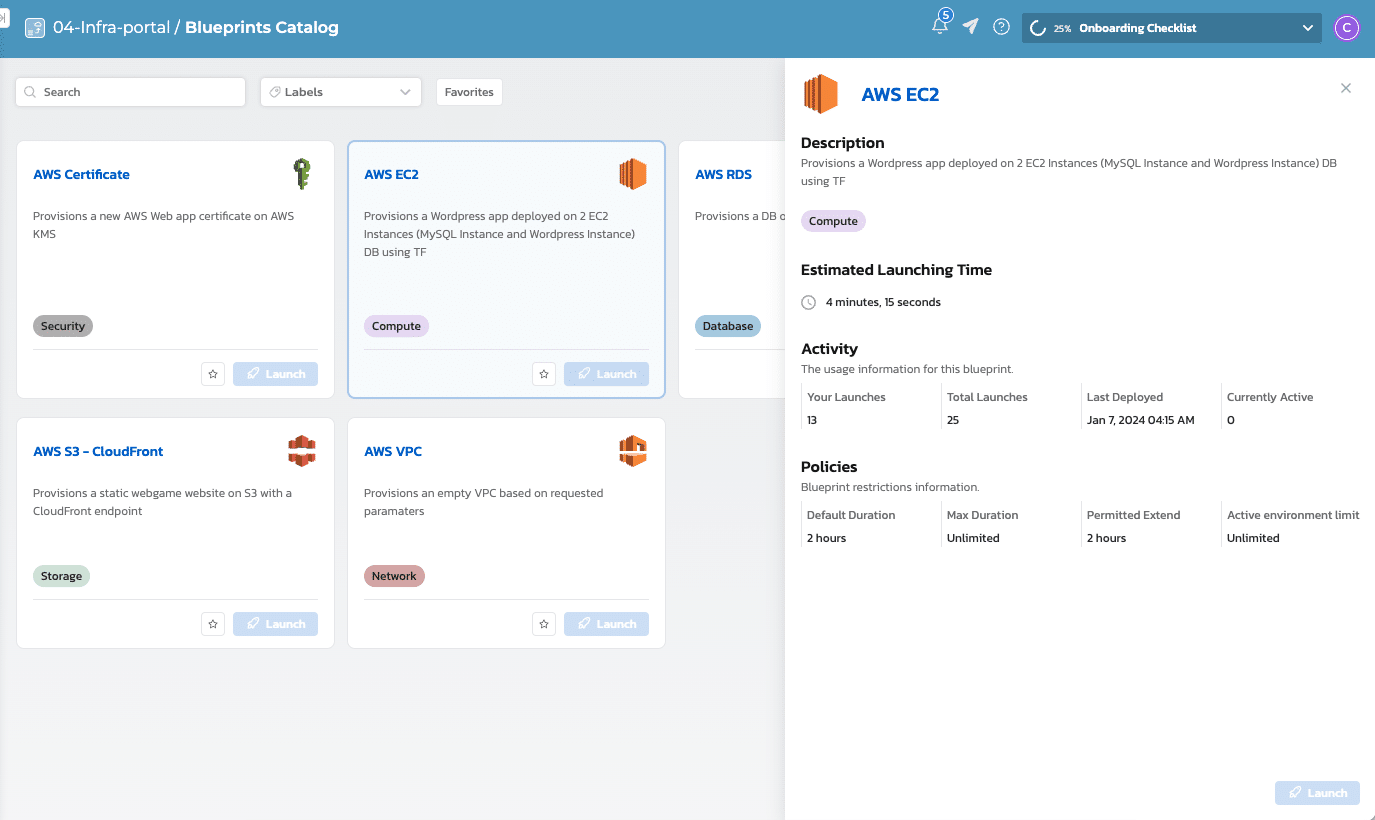Click the paper plane announcements icon
1375x820 pixels.
pyautogui.click(x=970, y=26)
